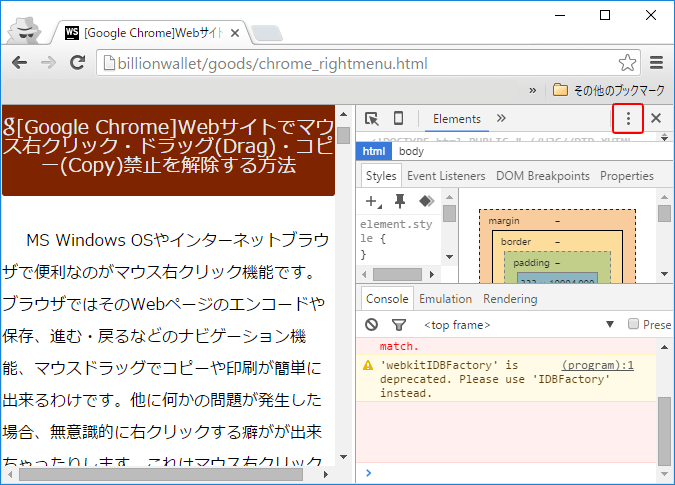Click the console scrollbar down arrow
The image size is (675, 485).
(x=664, y=474)
